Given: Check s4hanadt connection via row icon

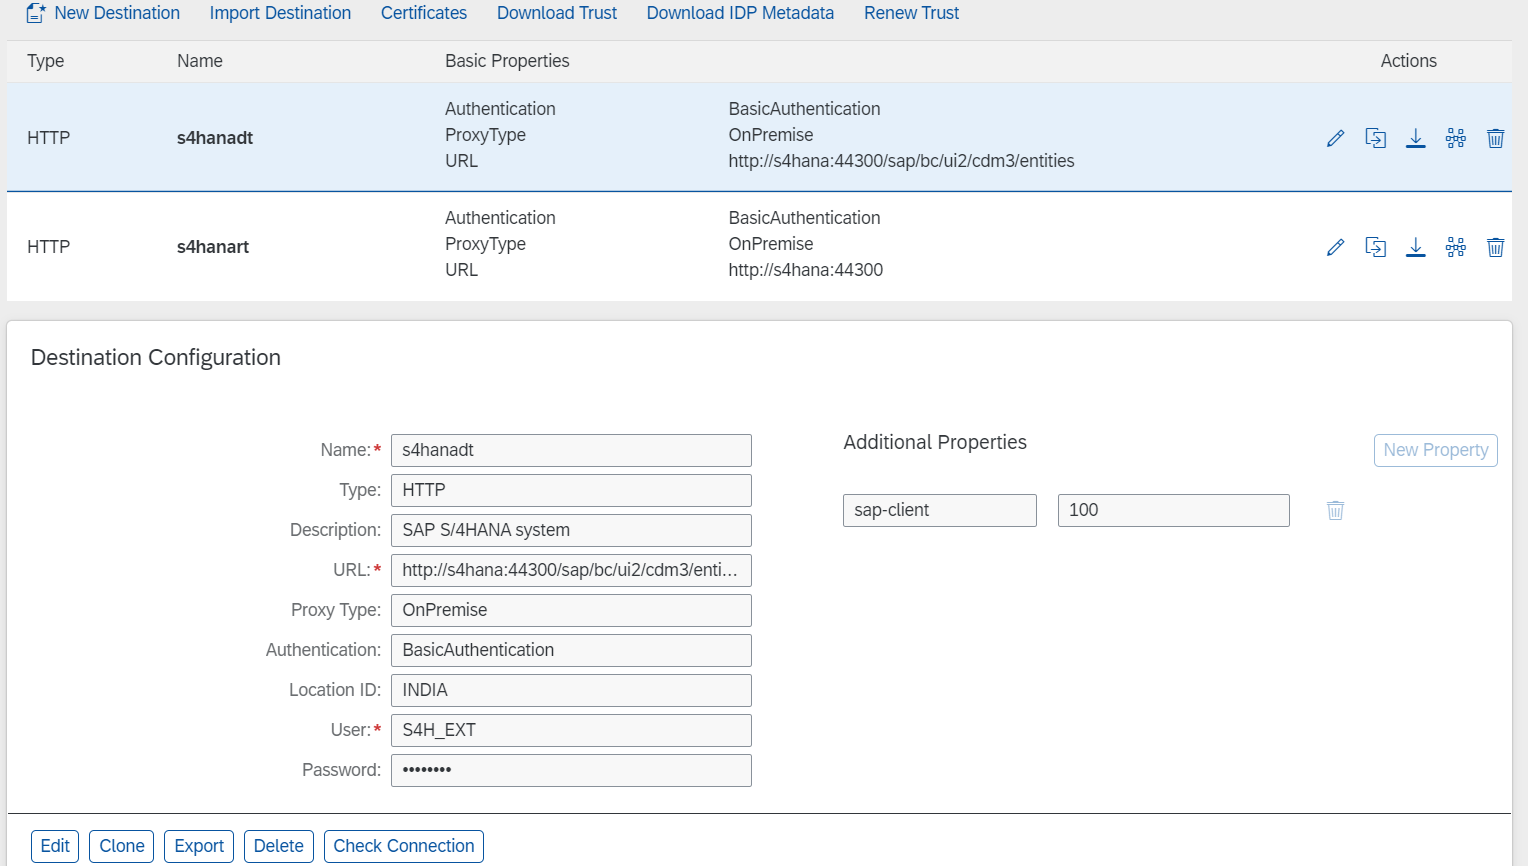Looking at the screenshot, I should tap(1455, 138).
